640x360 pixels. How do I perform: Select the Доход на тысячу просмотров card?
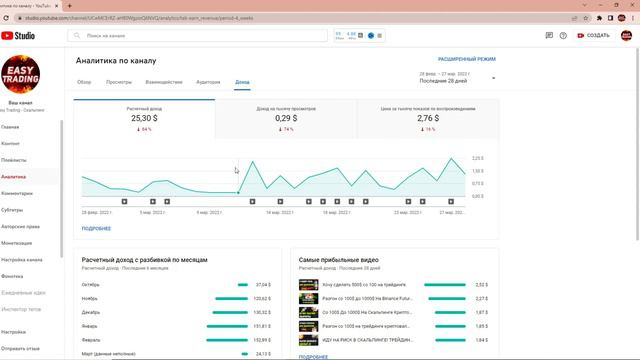coord(286,119)
